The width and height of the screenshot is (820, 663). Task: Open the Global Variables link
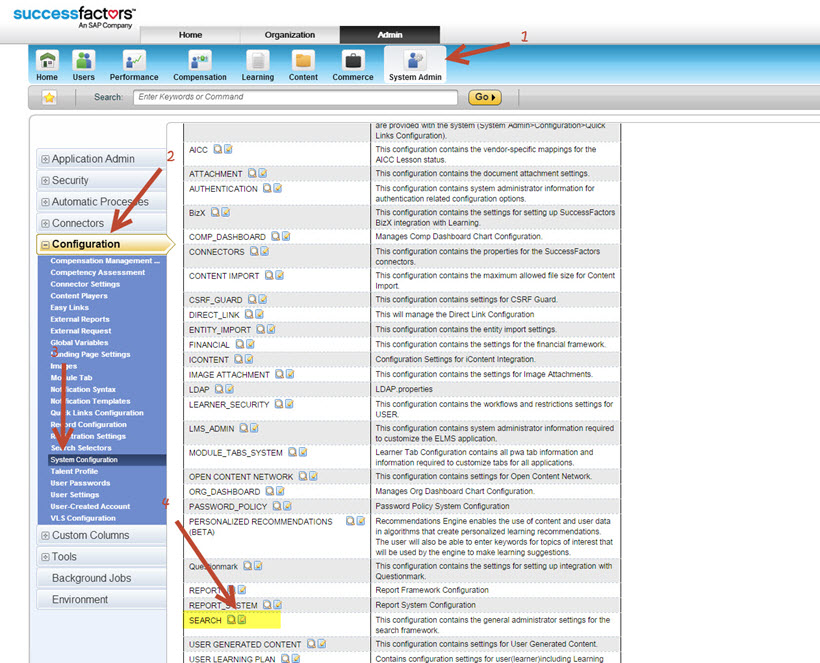tap(79, 342)
